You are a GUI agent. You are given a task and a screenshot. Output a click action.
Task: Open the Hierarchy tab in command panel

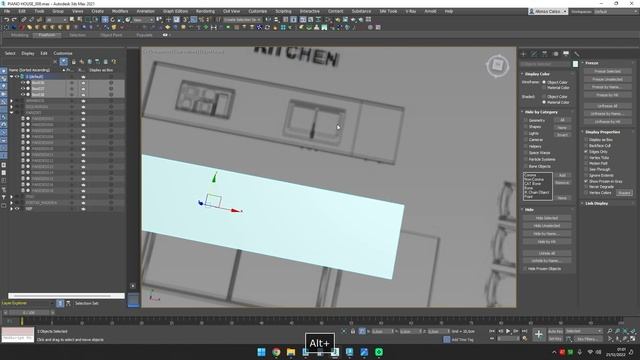(x=544, y=54)
